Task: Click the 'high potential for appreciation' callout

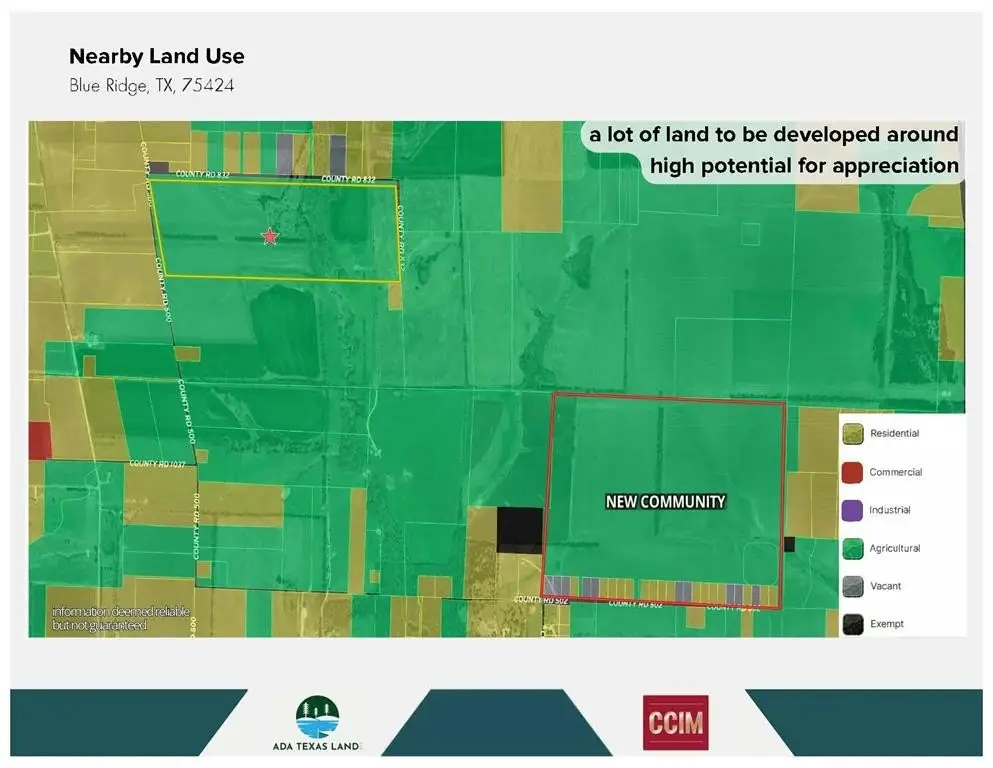Action: click(804, 165)
